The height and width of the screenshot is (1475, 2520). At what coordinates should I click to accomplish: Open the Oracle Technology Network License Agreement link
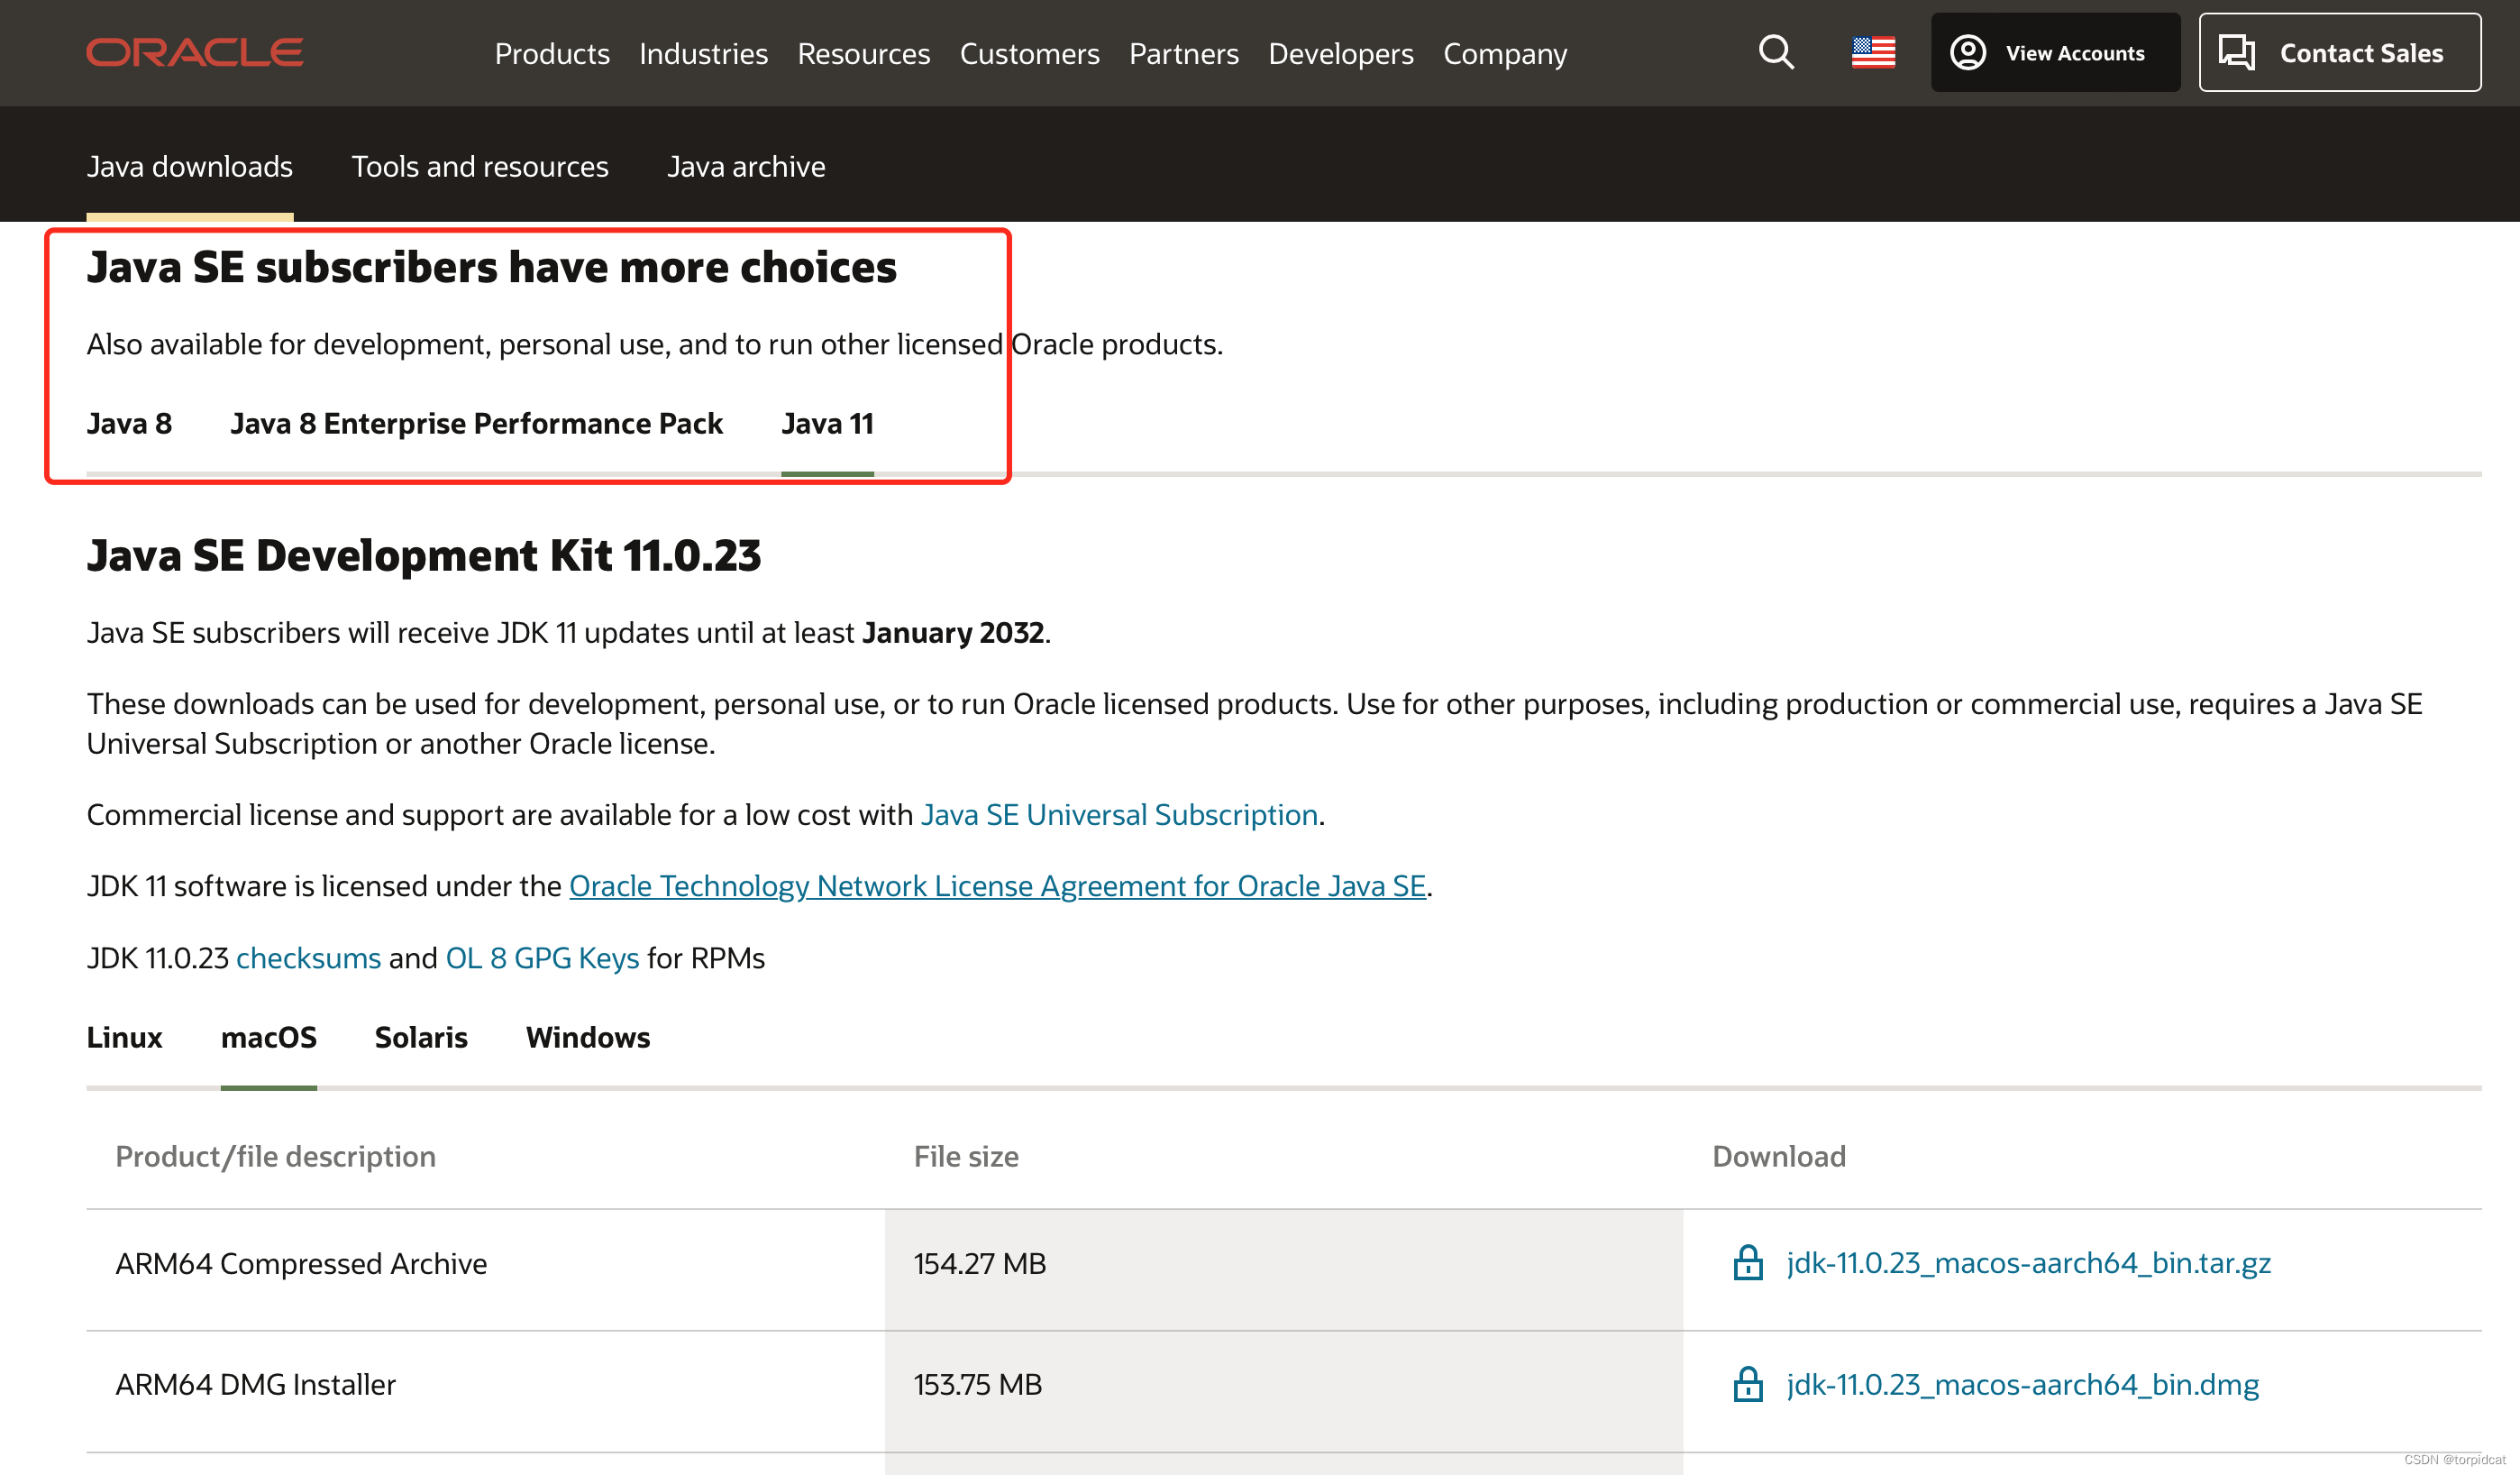pos(997,886)
